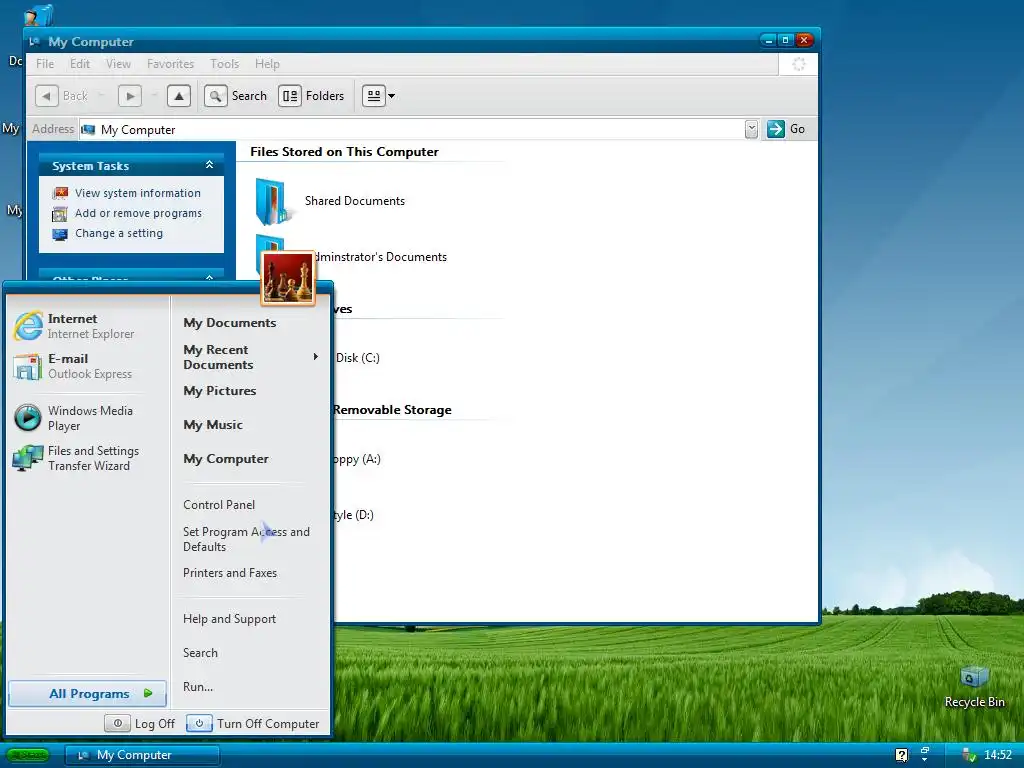
Task: Click inside the Address input field
Action: (411, 129)
